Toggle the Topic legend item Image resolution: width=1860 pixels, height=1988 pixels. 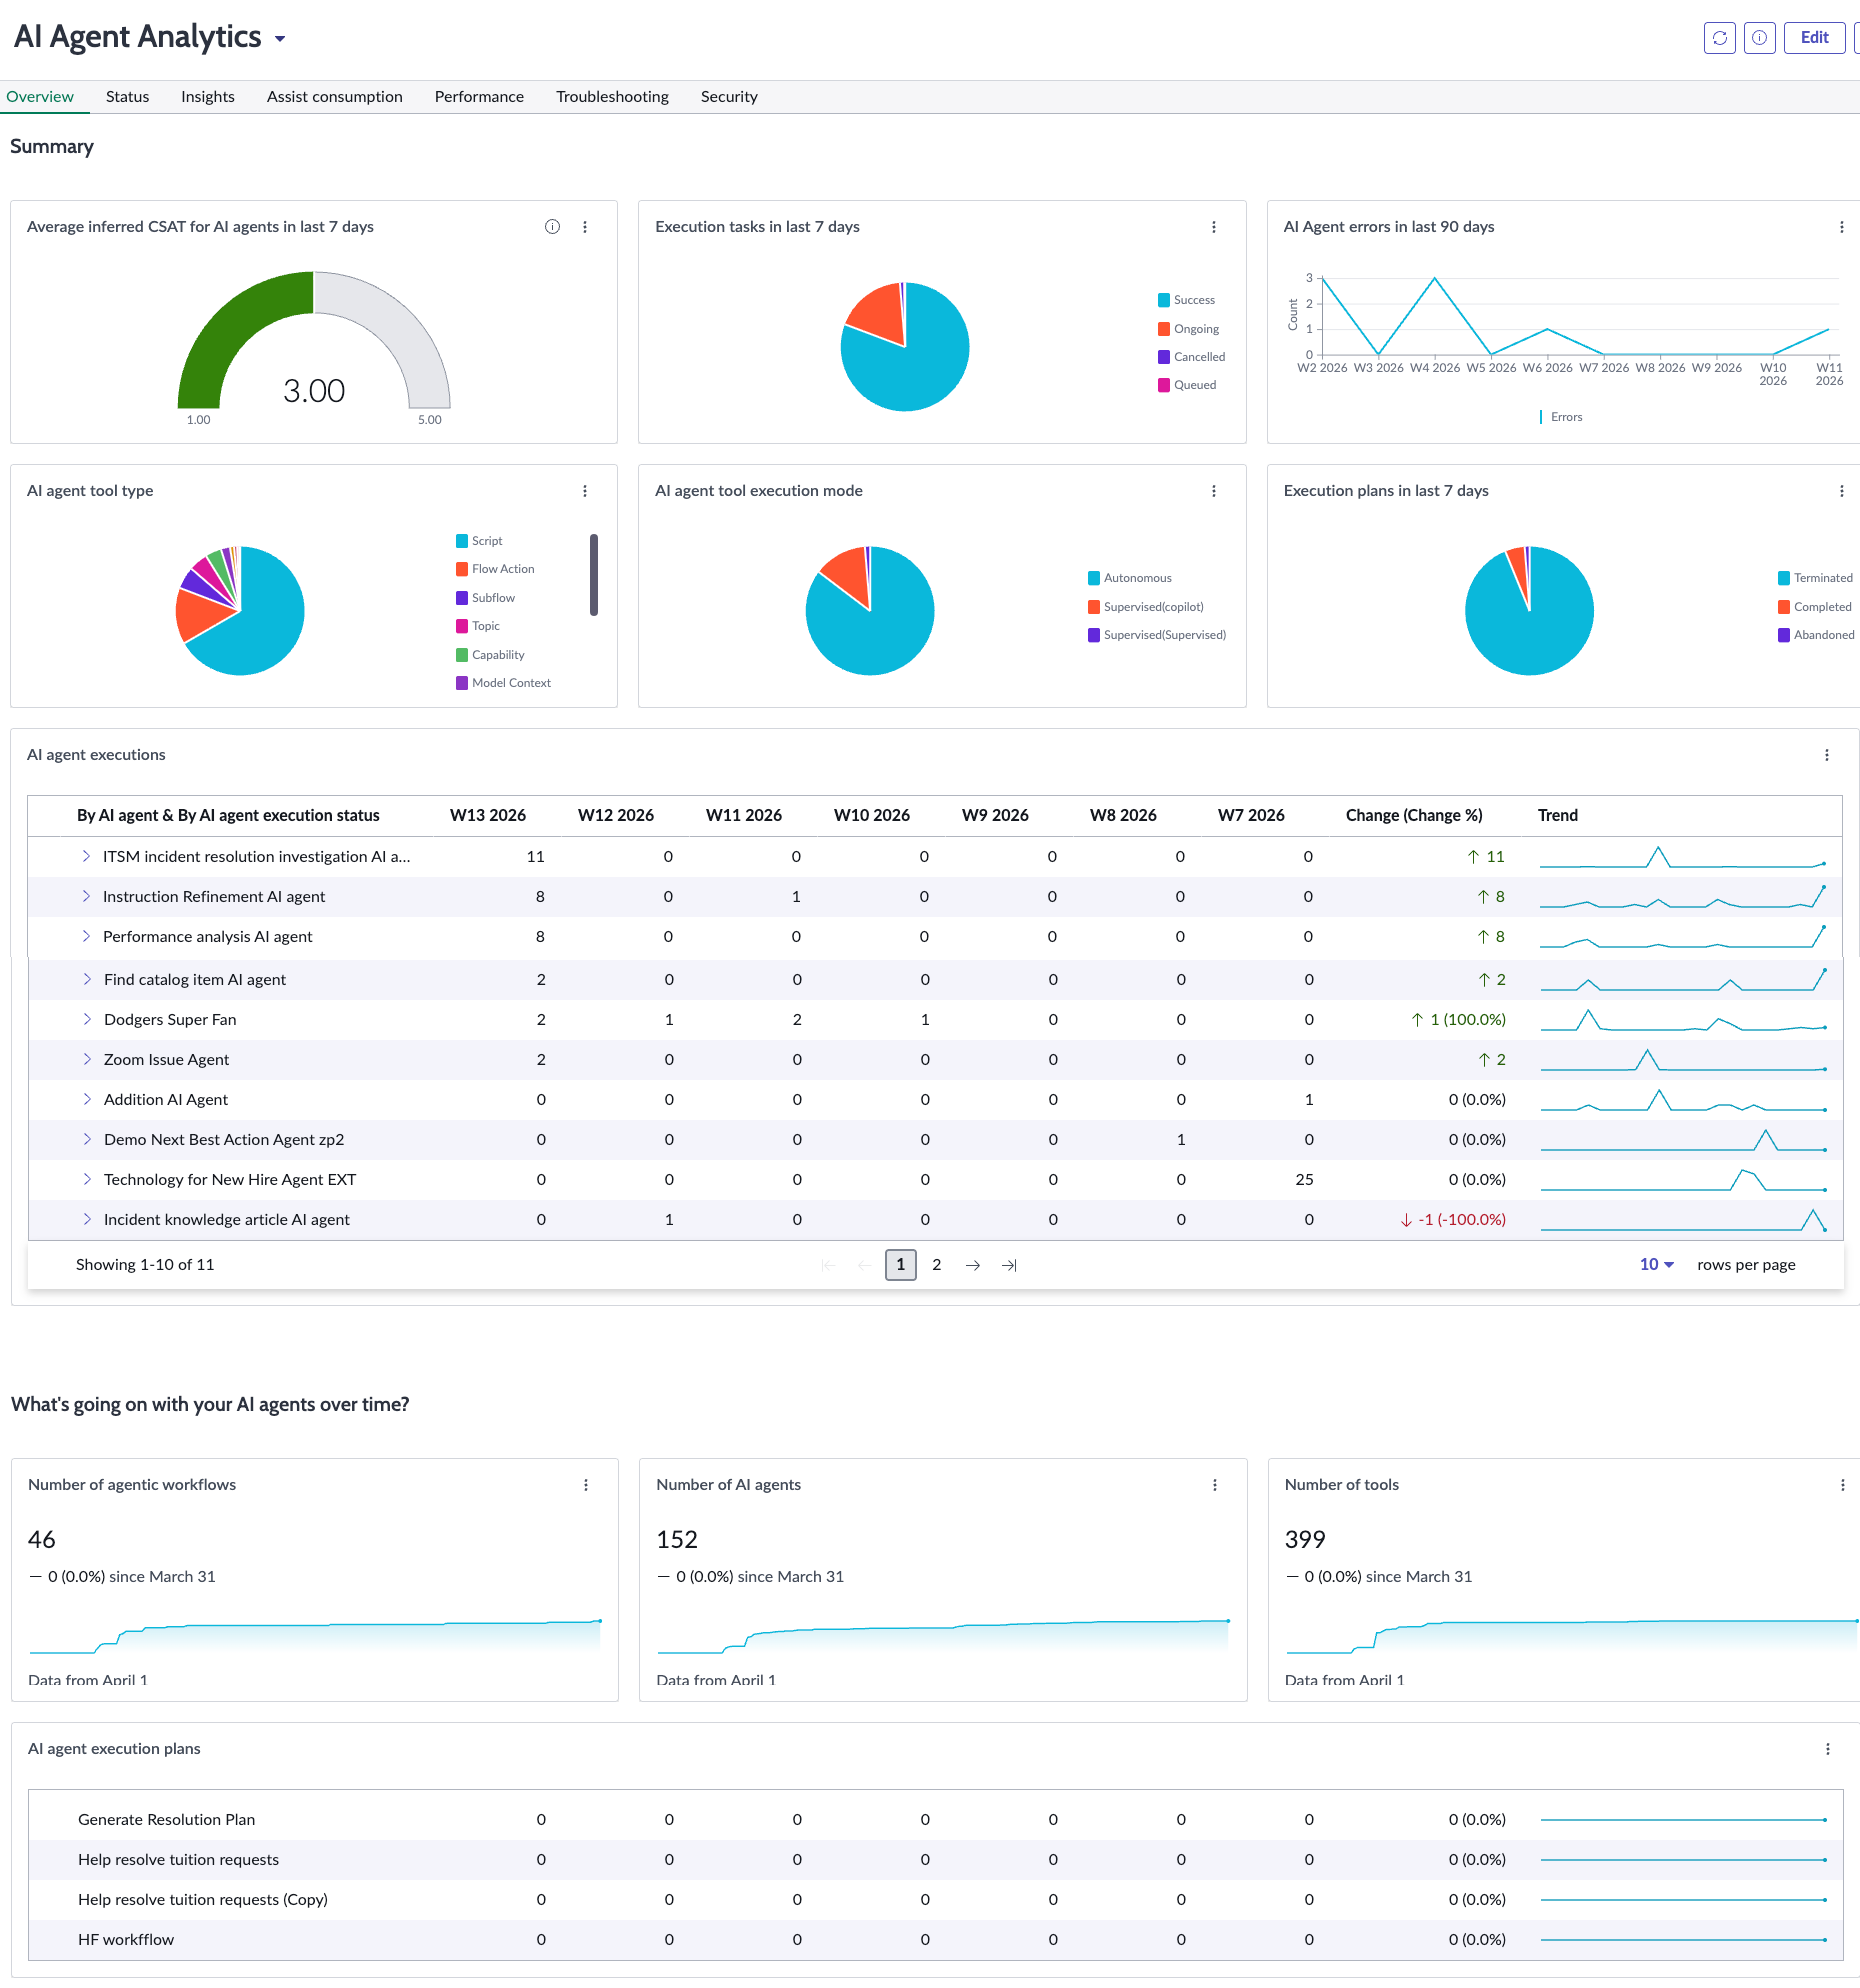coord(478,626)
